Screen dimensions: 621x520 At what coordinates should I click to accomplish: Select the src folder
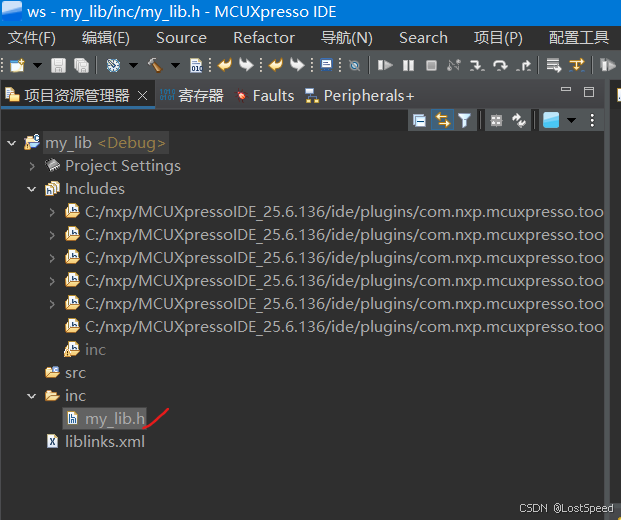[75, 373]
